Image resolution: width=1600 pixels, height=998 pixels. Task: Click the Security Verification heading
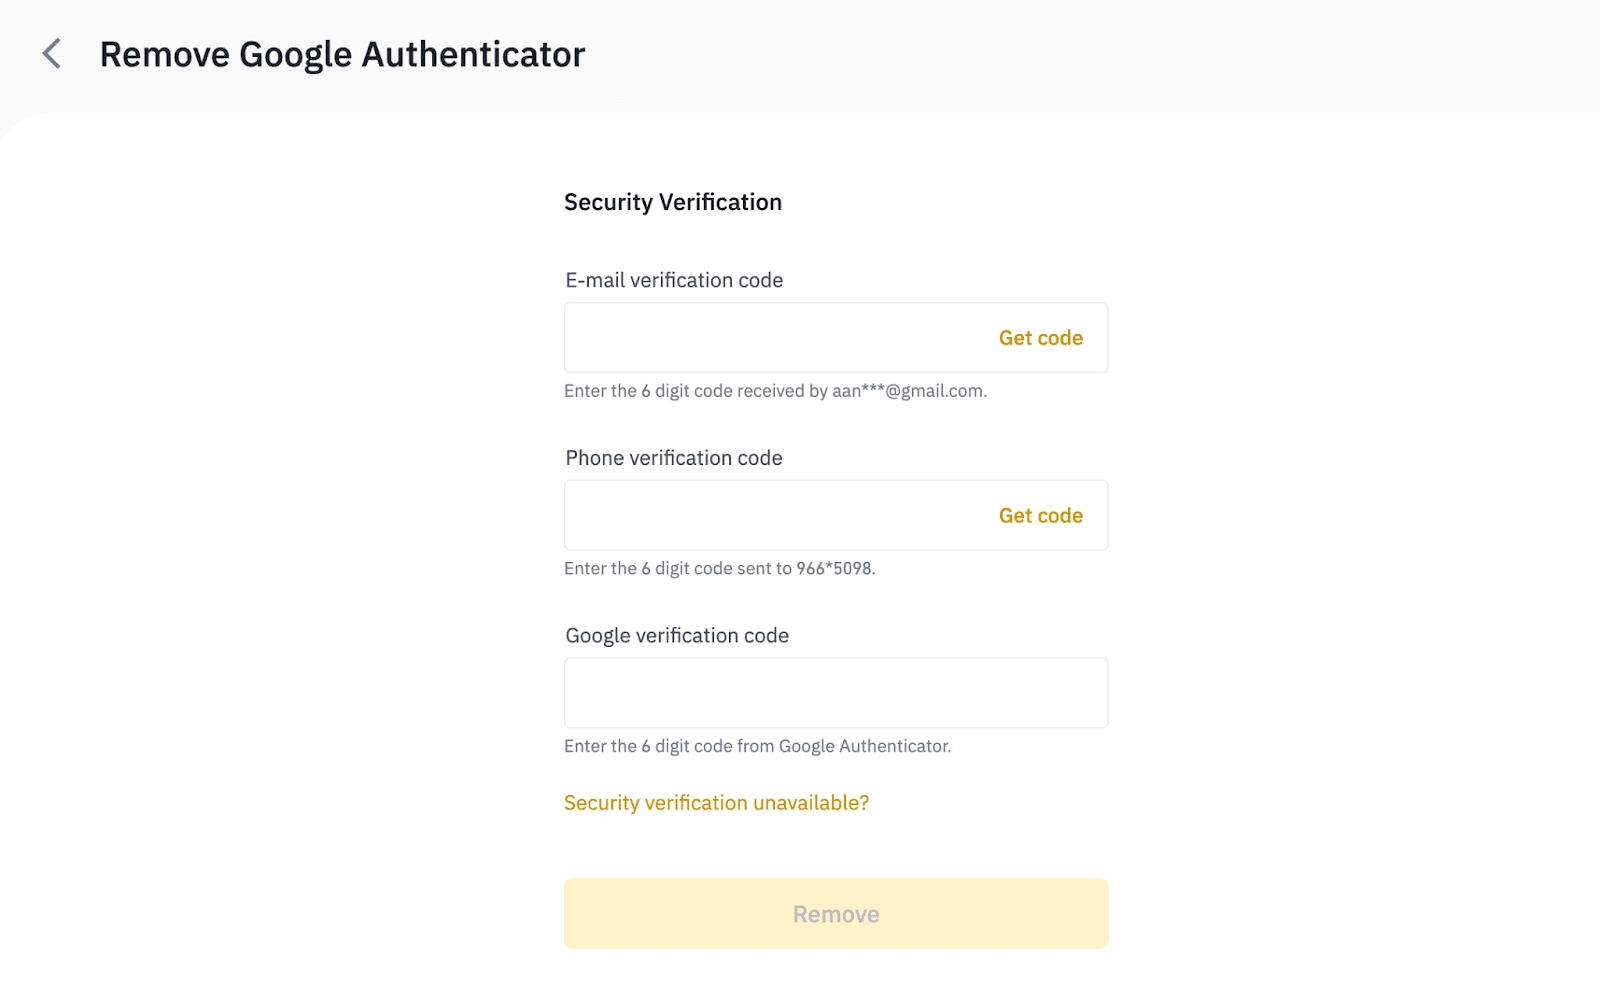pos(672,202)
